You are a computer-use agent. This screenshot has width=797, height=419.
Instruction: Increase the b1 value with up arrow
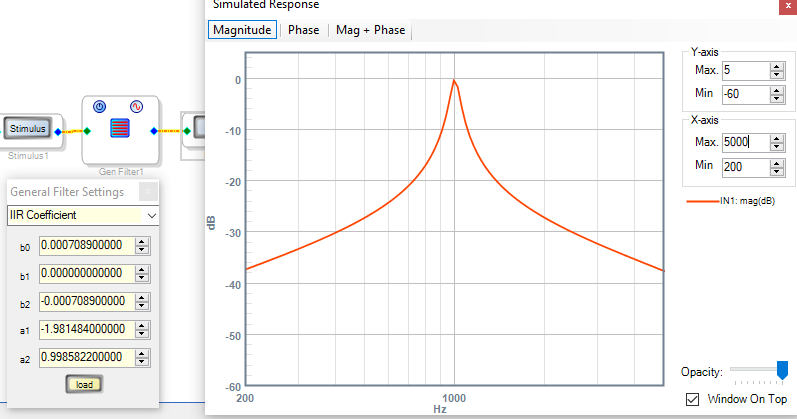(142, 270)
